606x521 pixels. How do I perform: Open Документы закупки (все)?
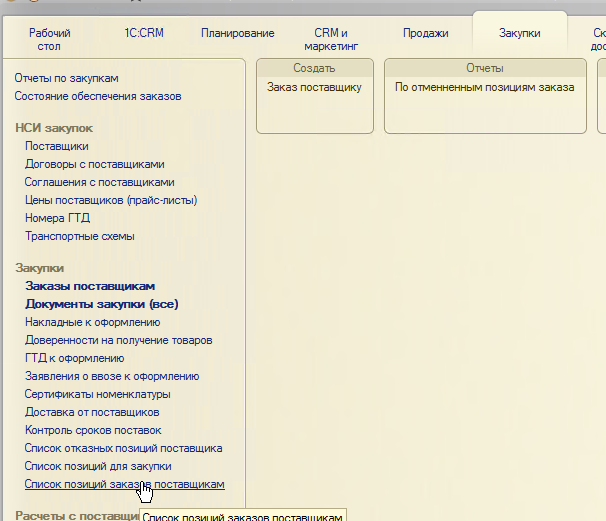click(x=101, y=304)
